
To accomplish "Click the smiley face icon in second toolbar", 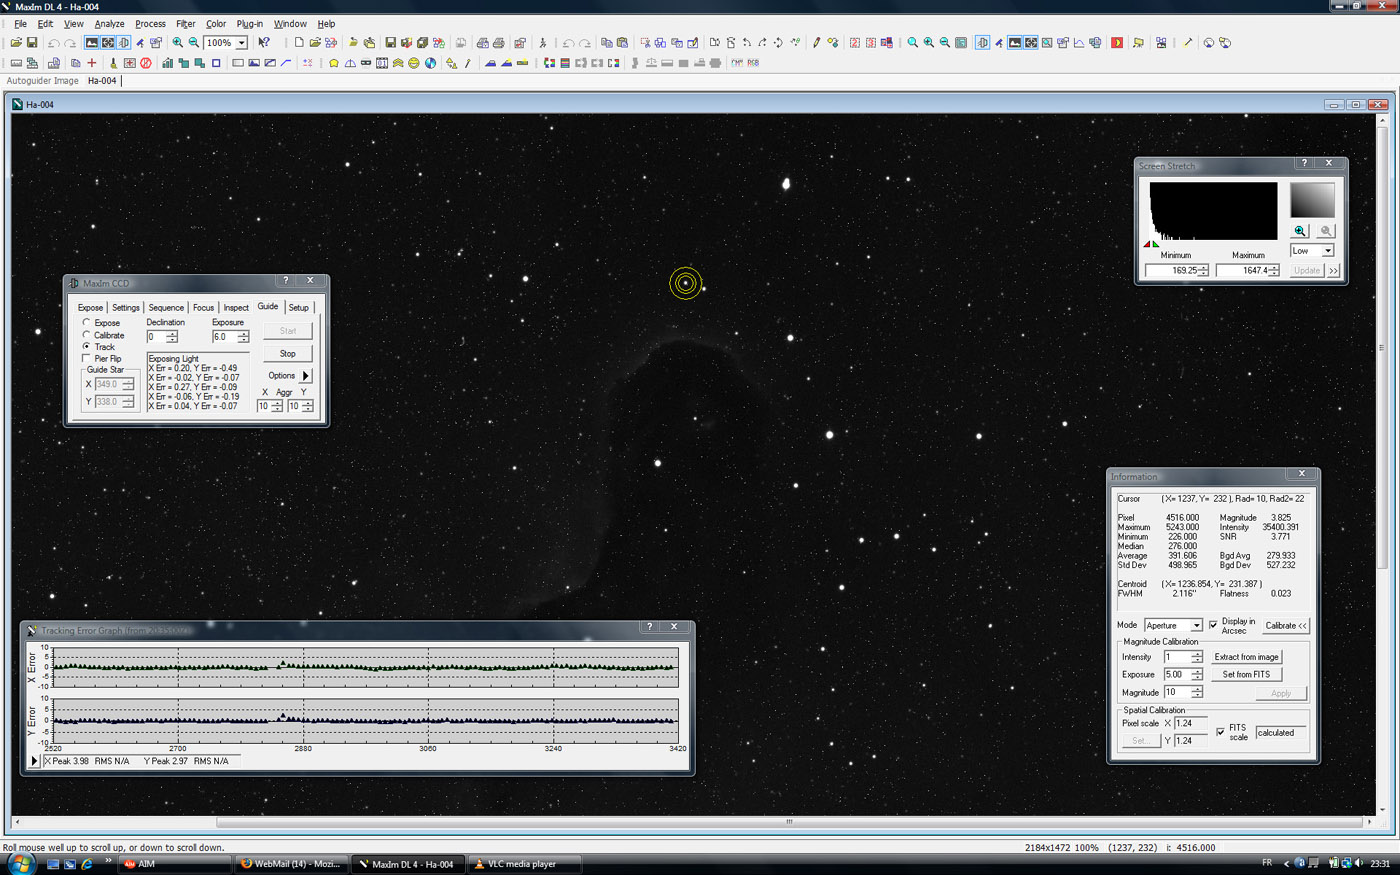I will (414, 63).
